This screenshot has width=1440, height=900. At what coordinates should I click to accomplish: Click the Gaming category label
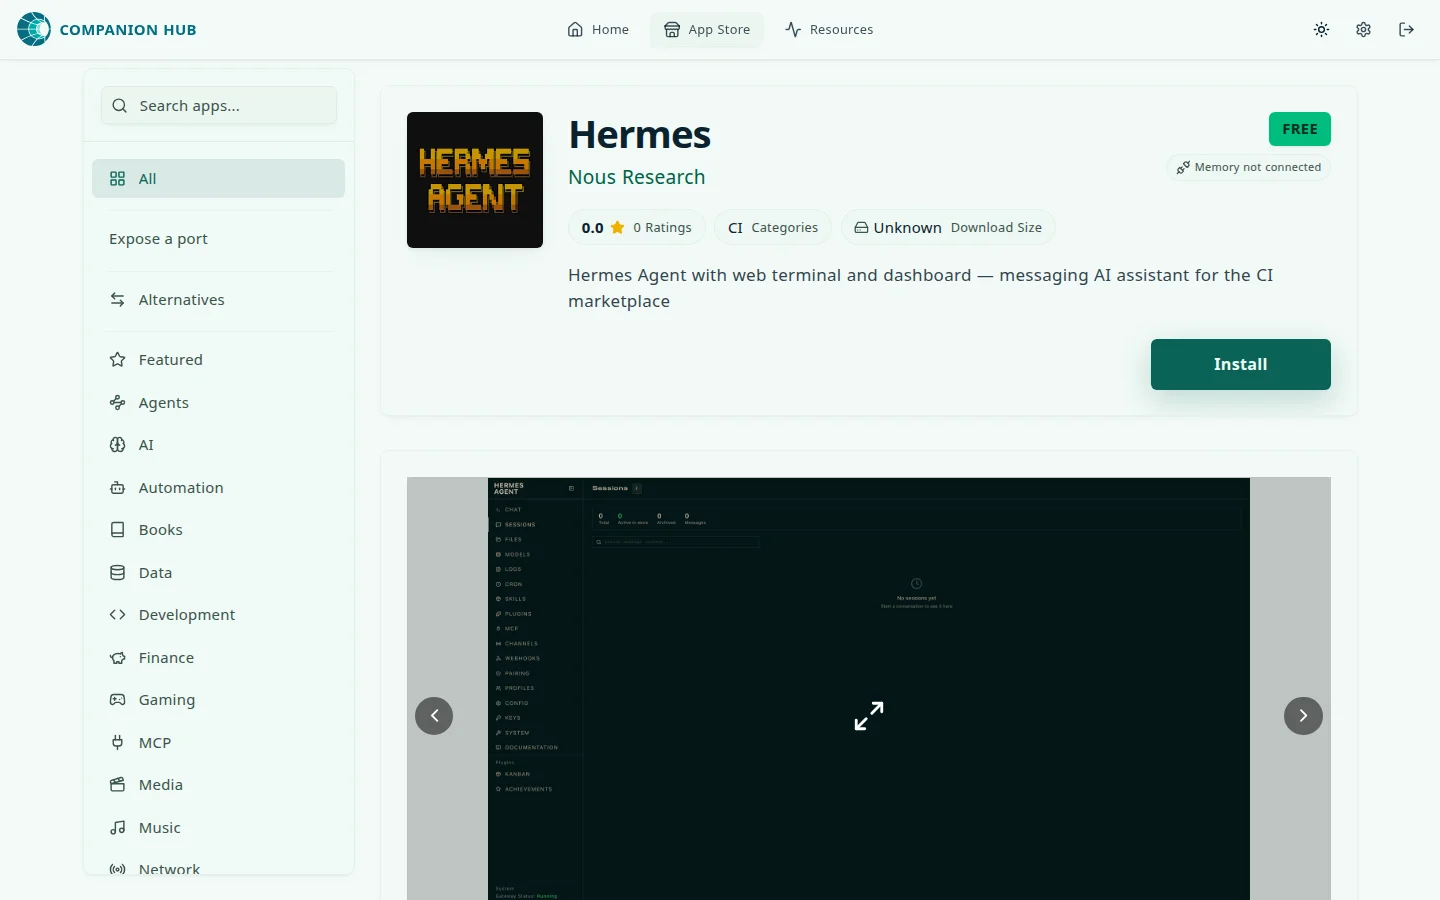167,700
